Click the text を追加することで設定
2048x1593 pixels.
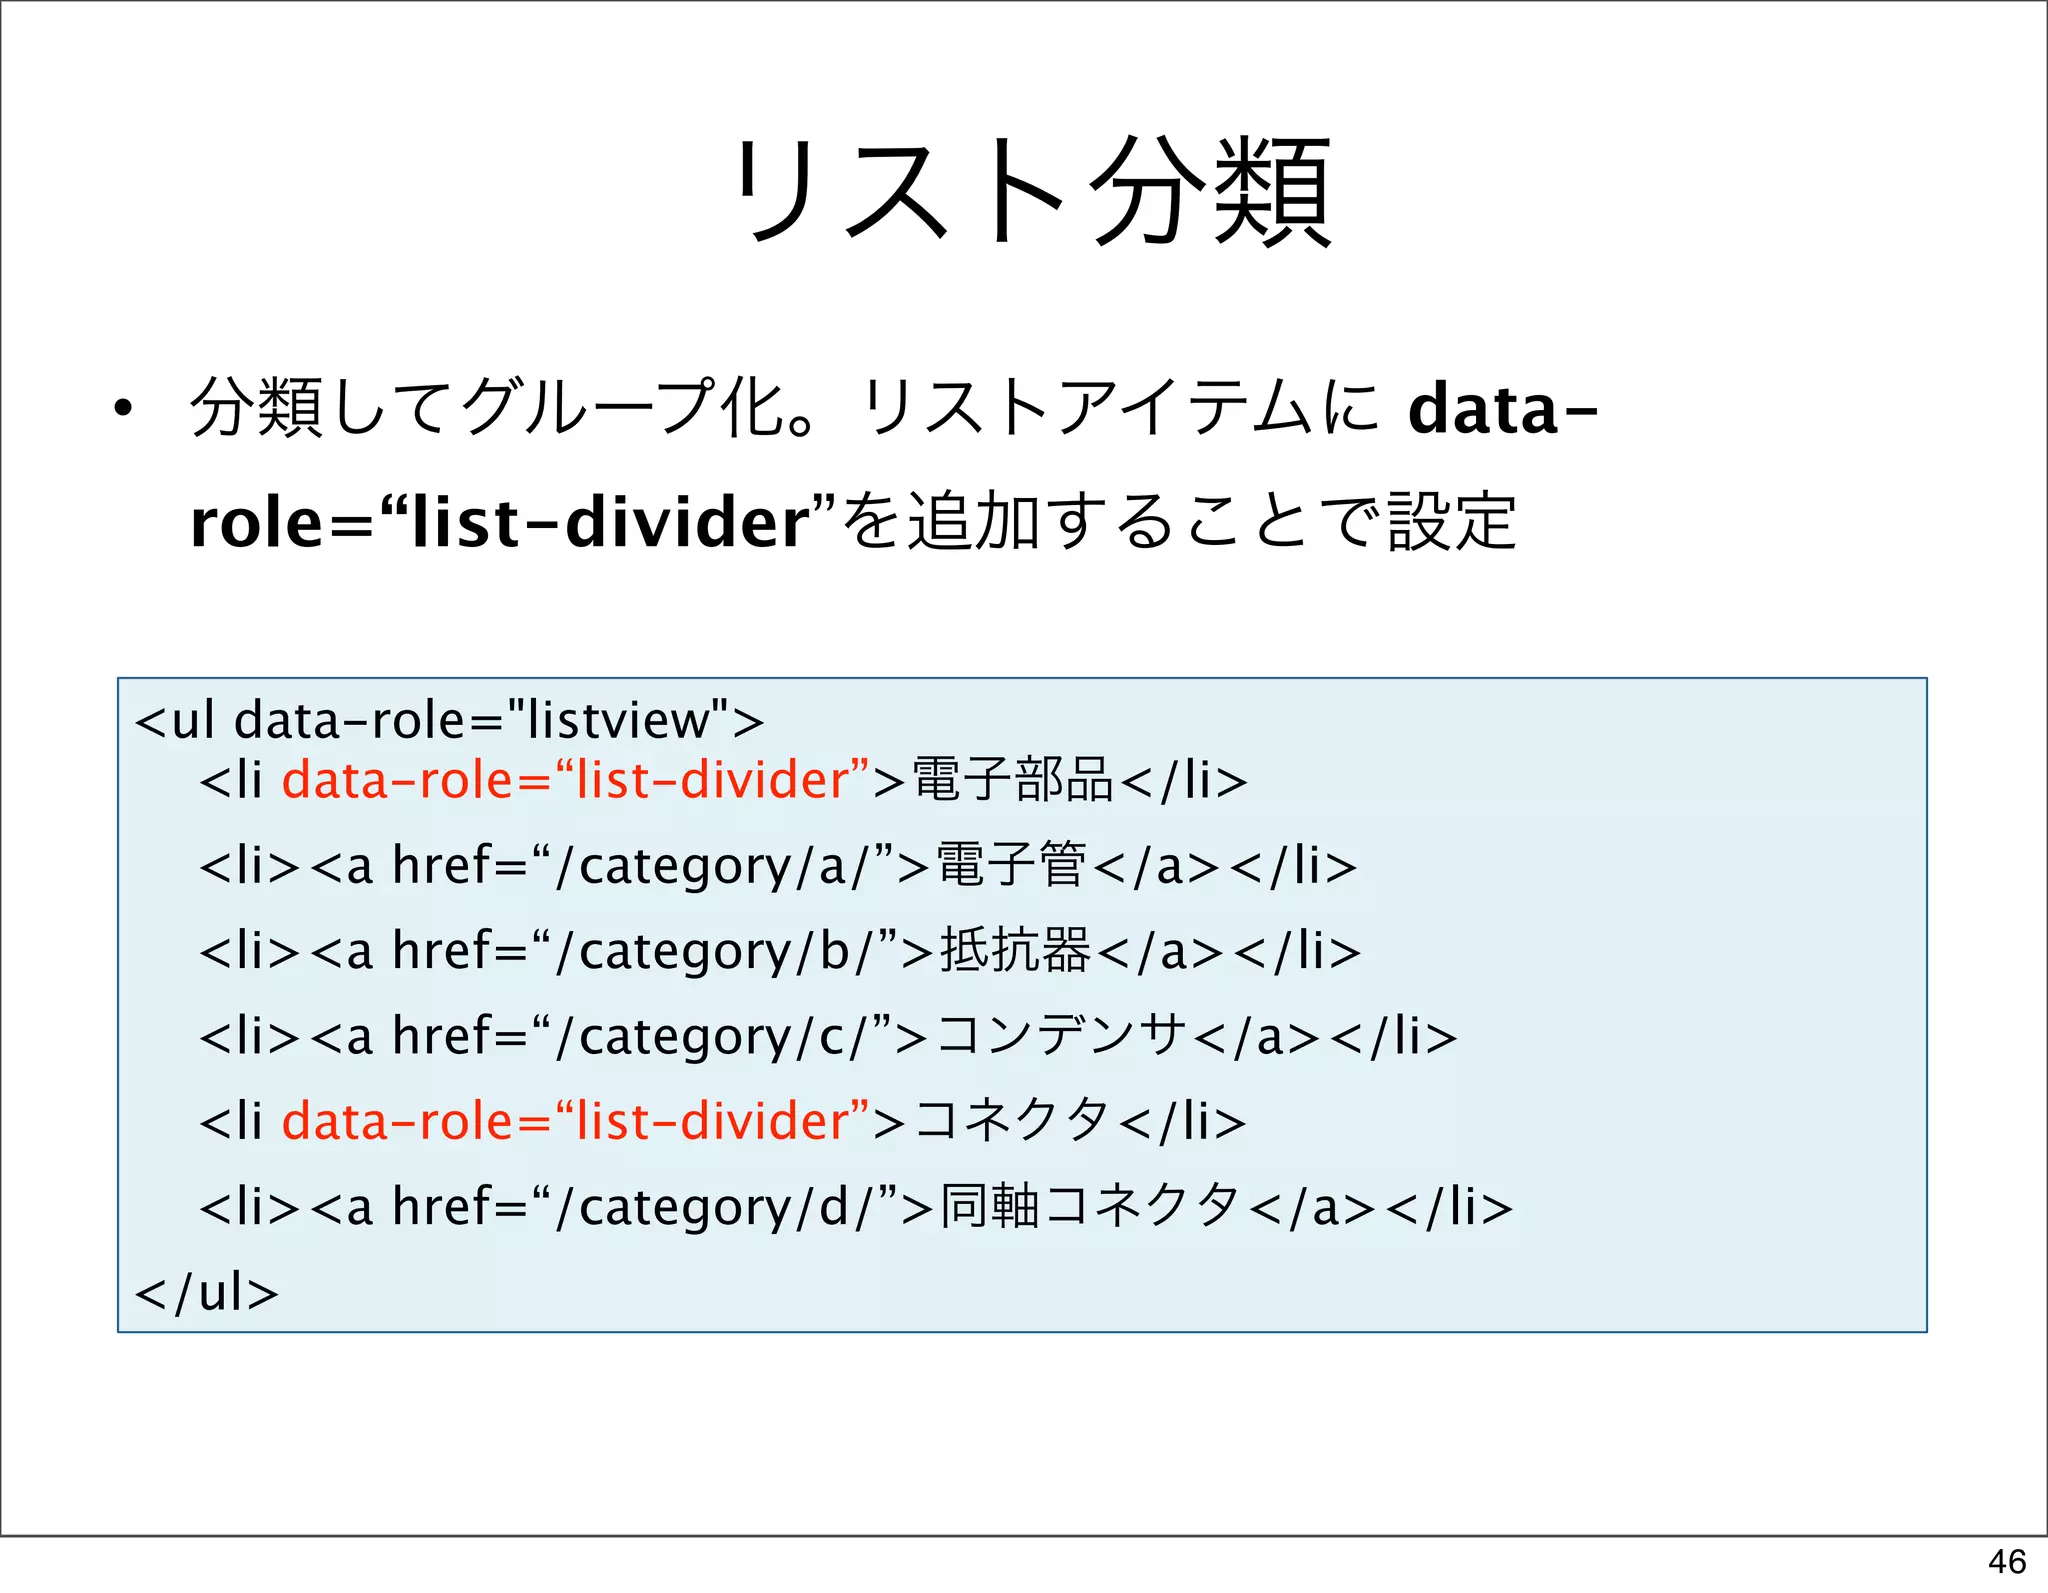tap(1180, 522)
